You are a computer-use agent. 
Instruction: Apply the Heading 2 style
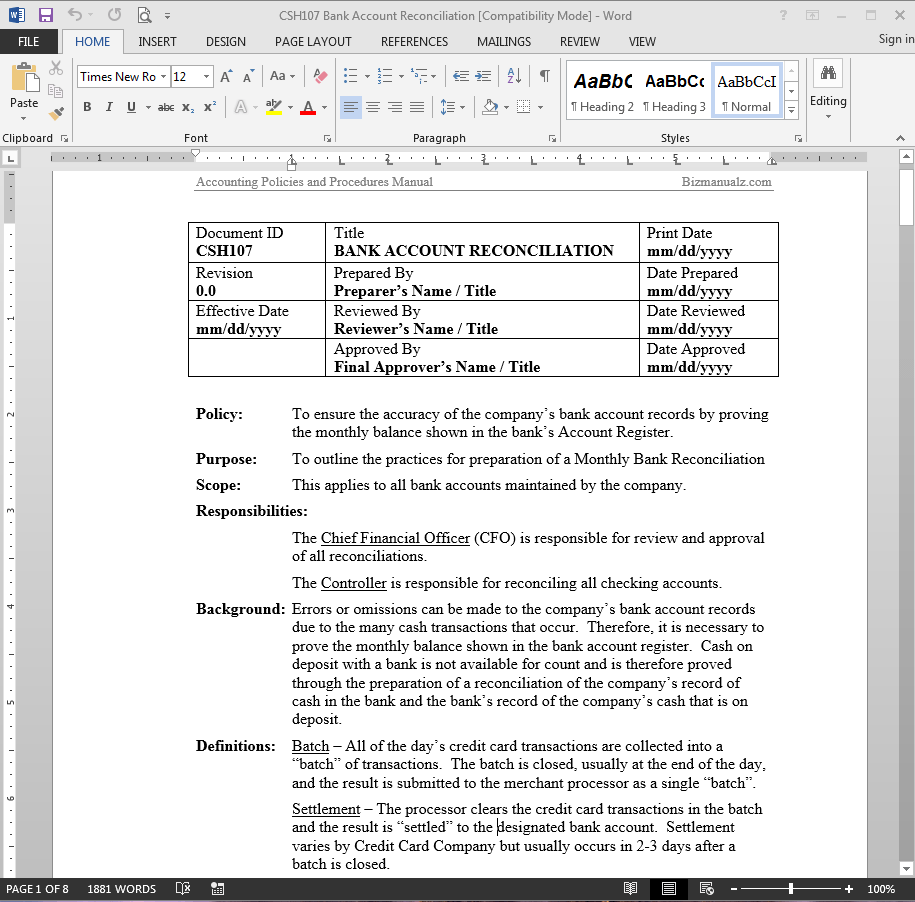point(602,90)
